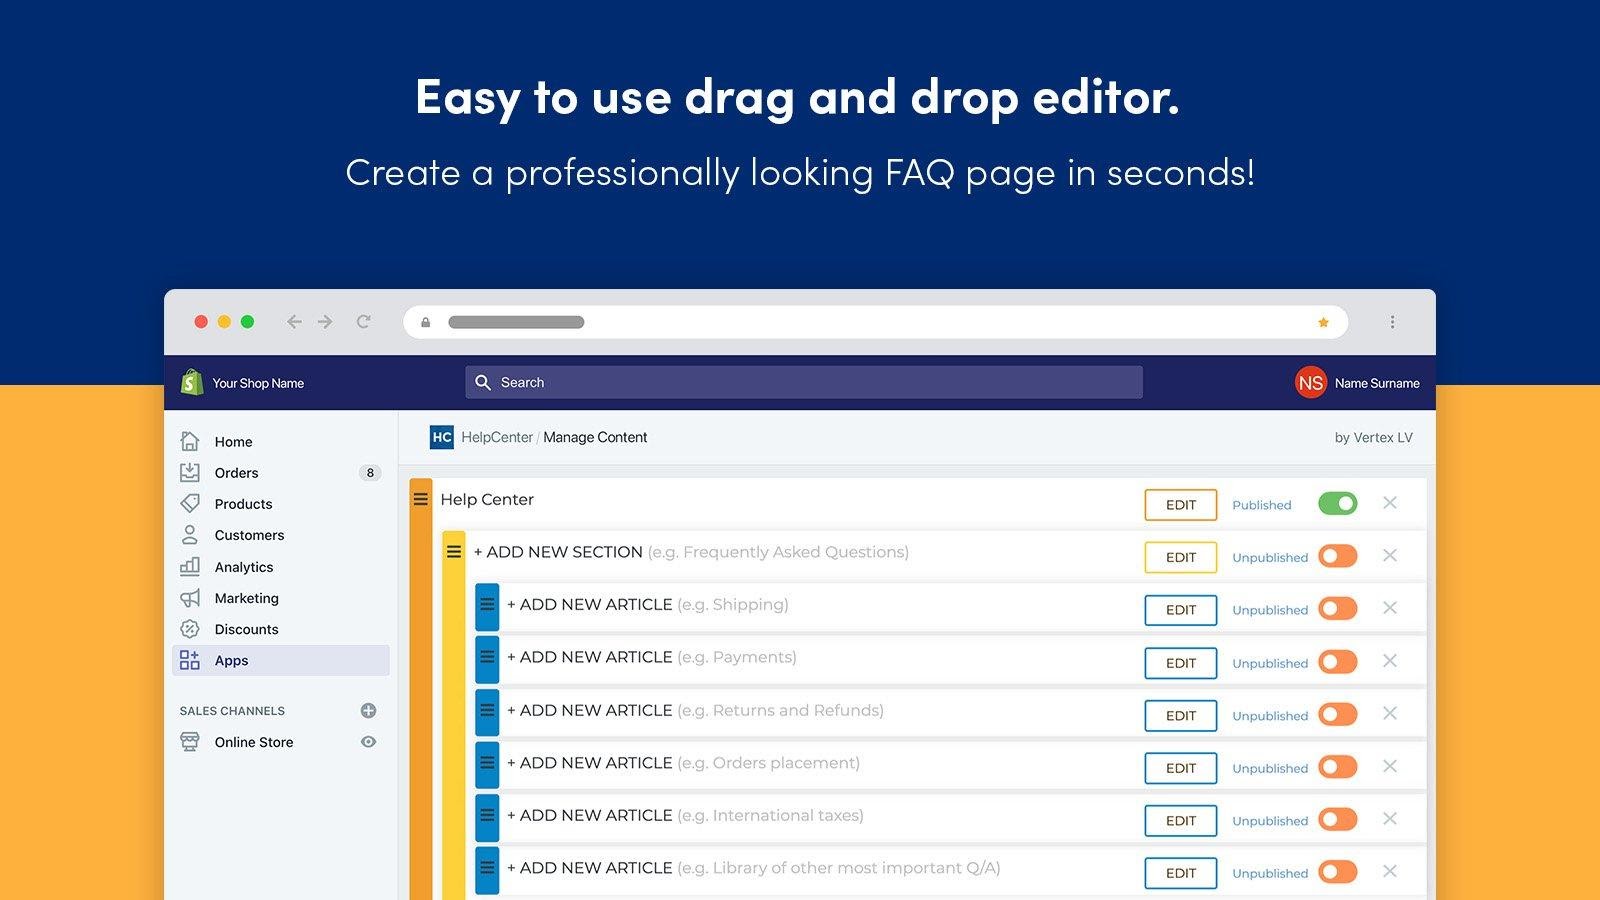This screenshot has width=1600, height=900.
Task: Click the browser back arrow
Action: click(x=294, y=322)
